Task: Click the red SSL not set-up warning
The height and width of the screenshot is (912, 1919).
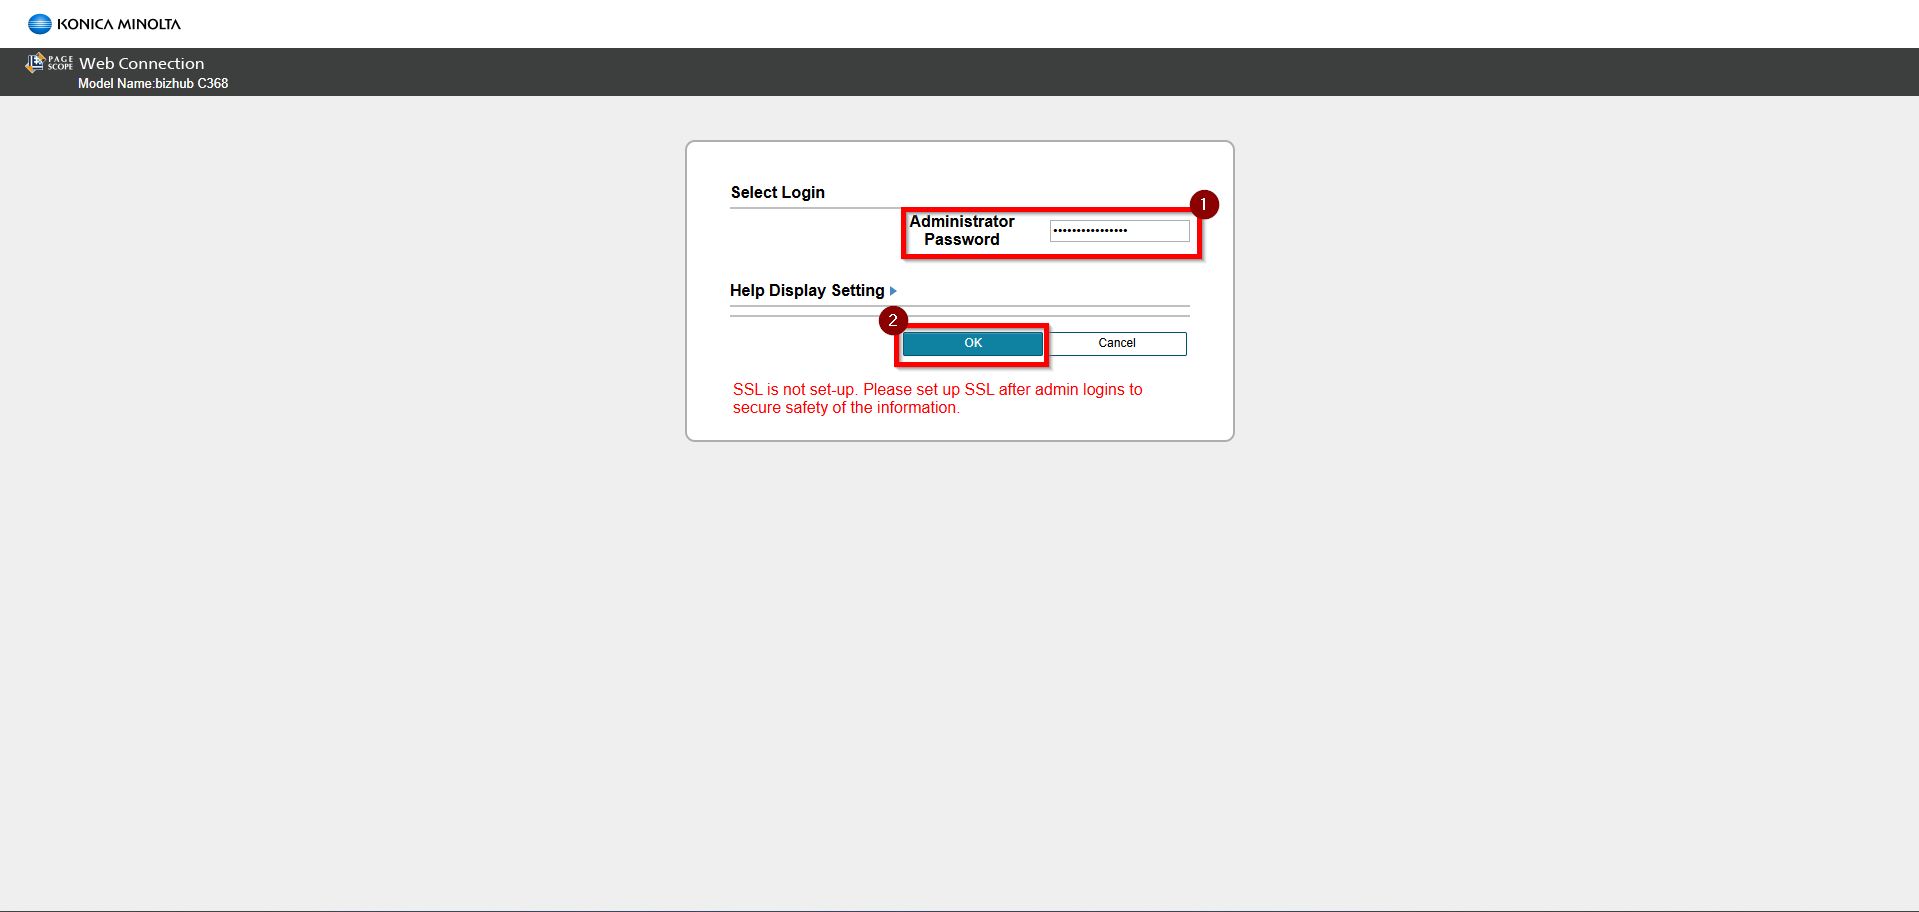Action: pyautogui.click(x=937, y=398)
